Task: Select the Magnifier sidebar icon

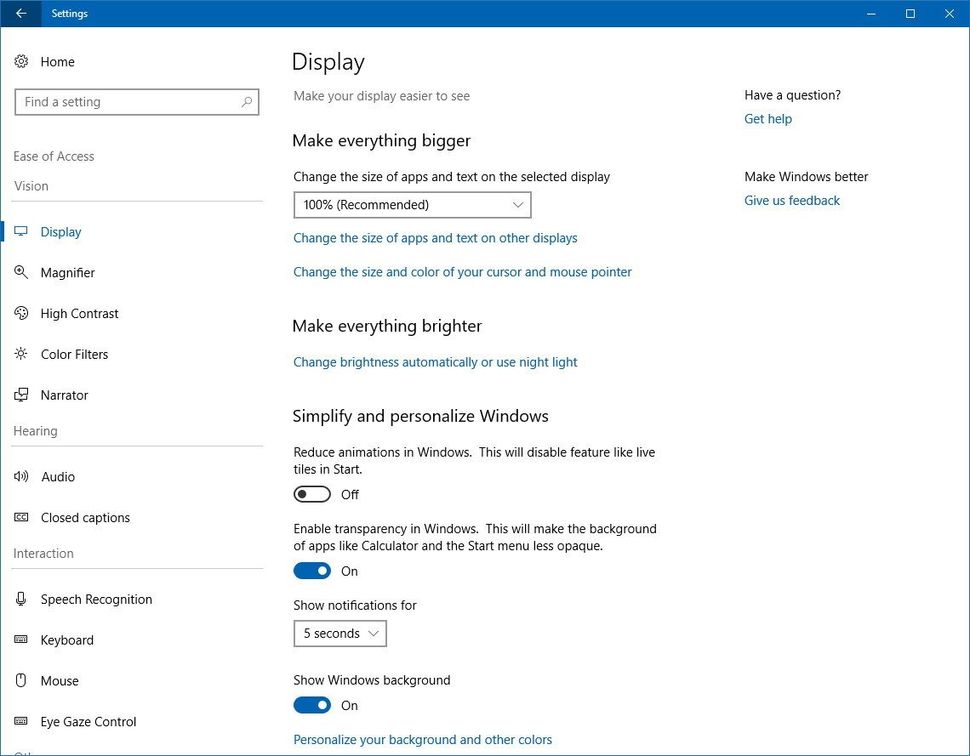Action: click(21, 272)
